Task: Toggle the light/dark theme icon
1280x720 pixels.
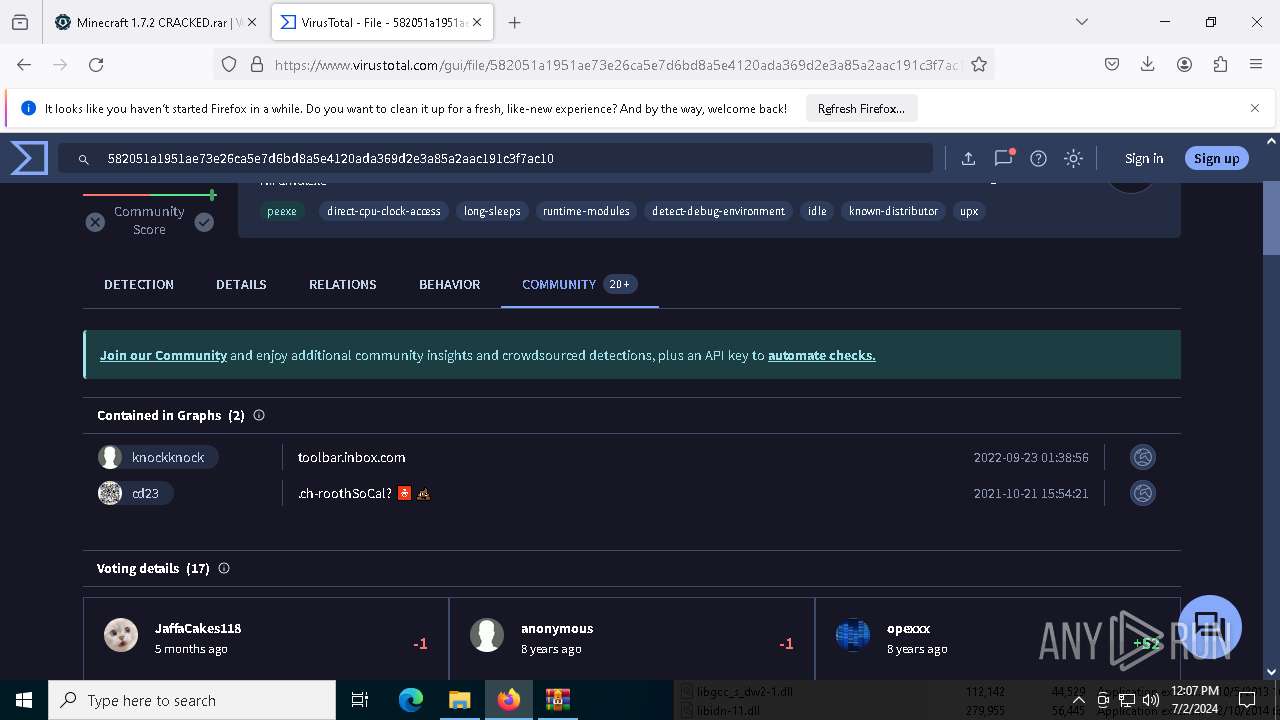Action: (1073, 158)
